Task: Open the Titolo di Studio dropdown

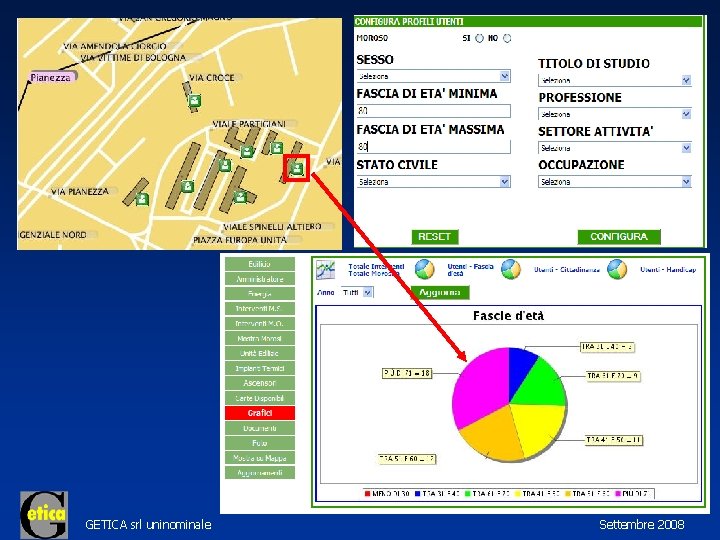Action: (x=615, y=80)
